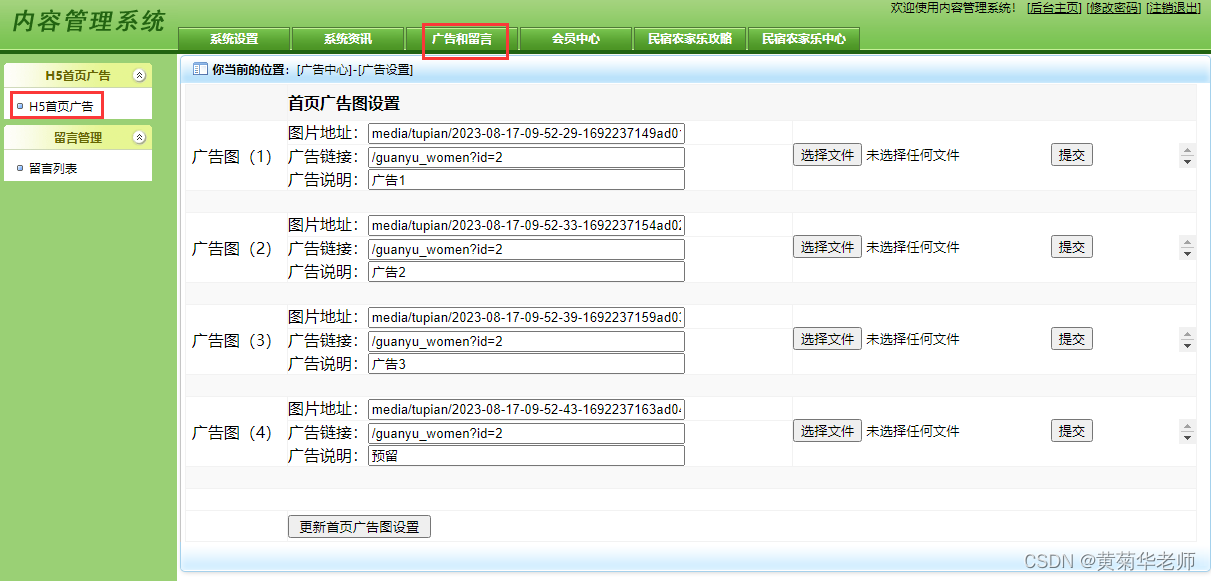This screenshot has width=1211, height=581.
Task: Click the 更新首页广告图设置 button
Action: tap(359, 526)
